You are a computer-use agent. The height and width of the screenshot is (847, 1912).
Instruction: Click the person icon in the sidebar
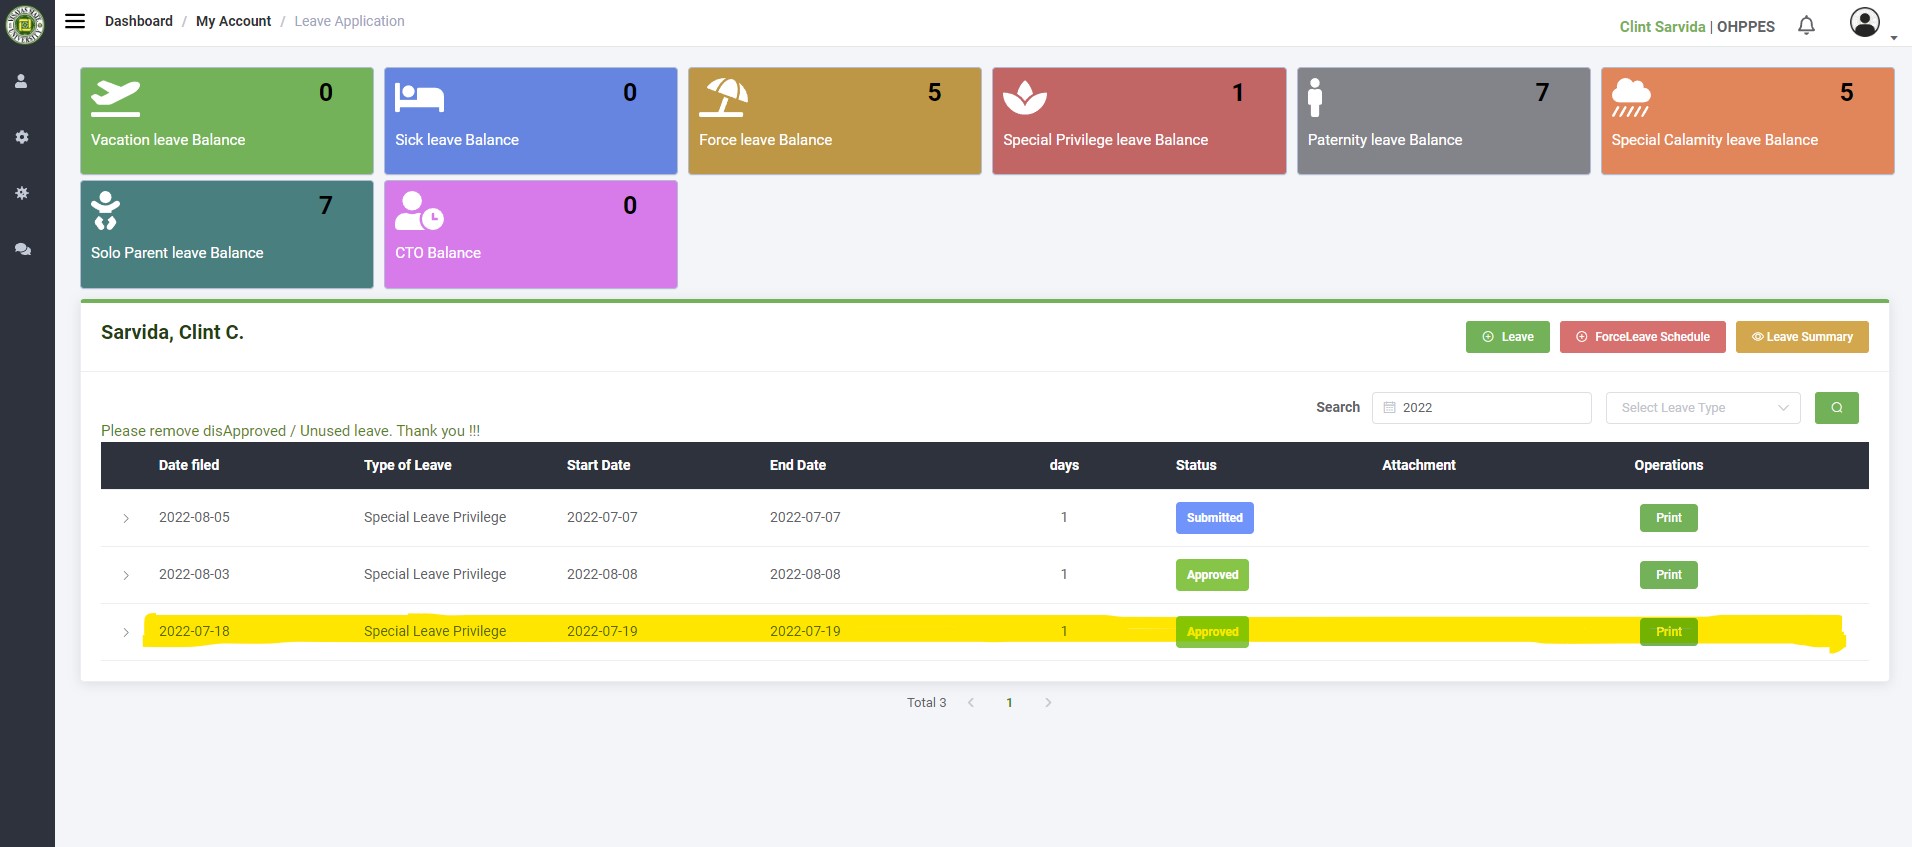click(21, 82)
